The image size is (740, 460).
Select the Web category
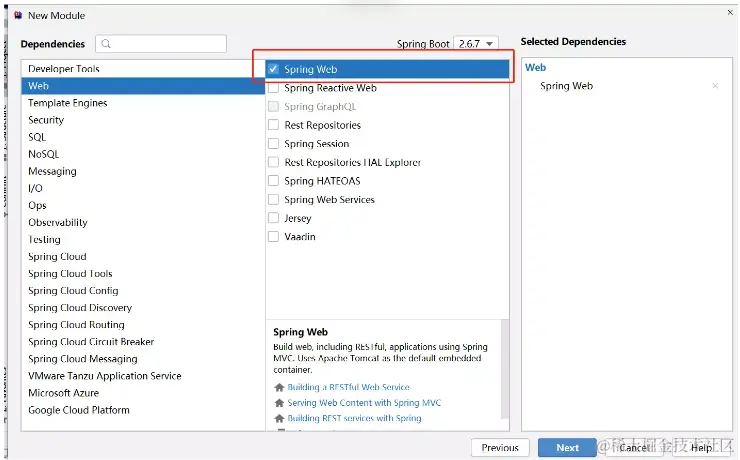point(143,86)
